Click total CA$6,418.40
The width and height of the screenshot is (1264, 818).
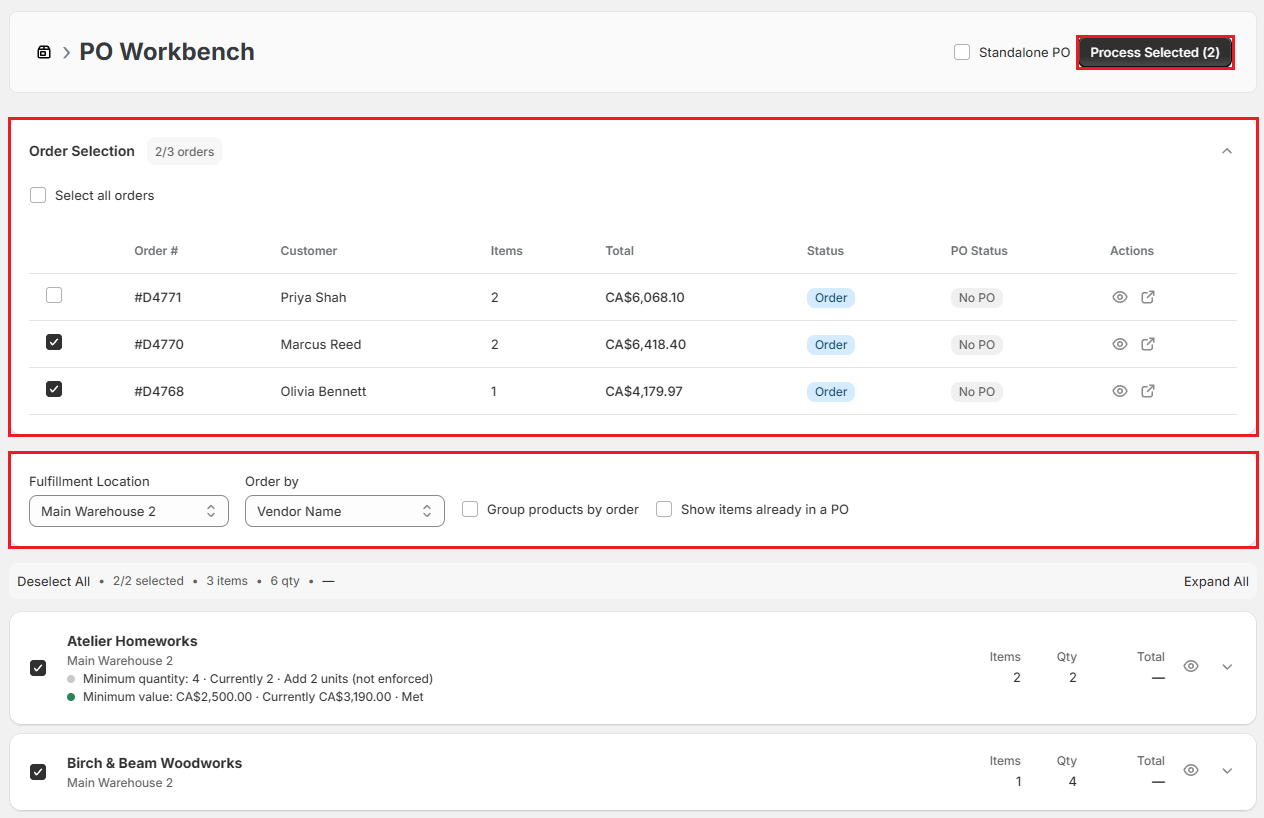(x=646, y=344)
